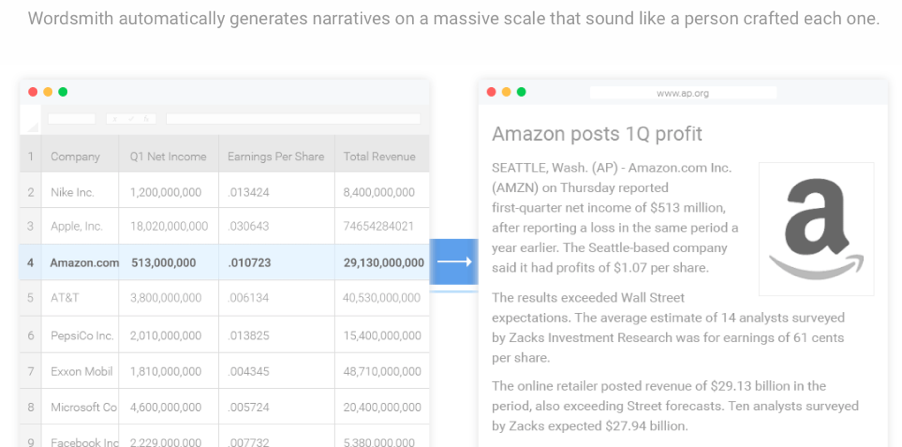Click the red close dot on spreadsheet window
Image resolution: width=902 pixels, height=447 pixels.
click(x=33, y=92)
